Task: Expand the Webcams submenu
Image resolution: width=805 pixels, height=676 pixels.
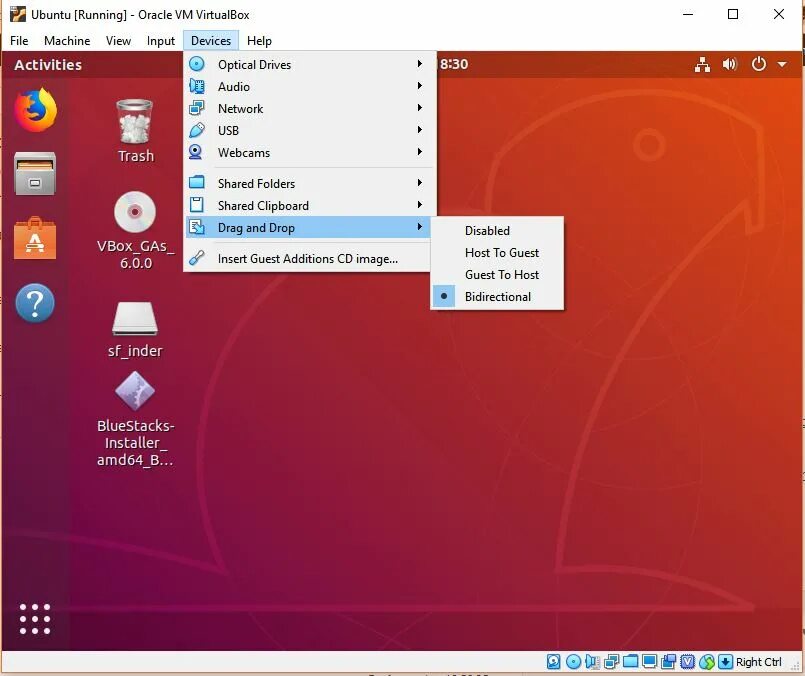Action: click(309, 152)
